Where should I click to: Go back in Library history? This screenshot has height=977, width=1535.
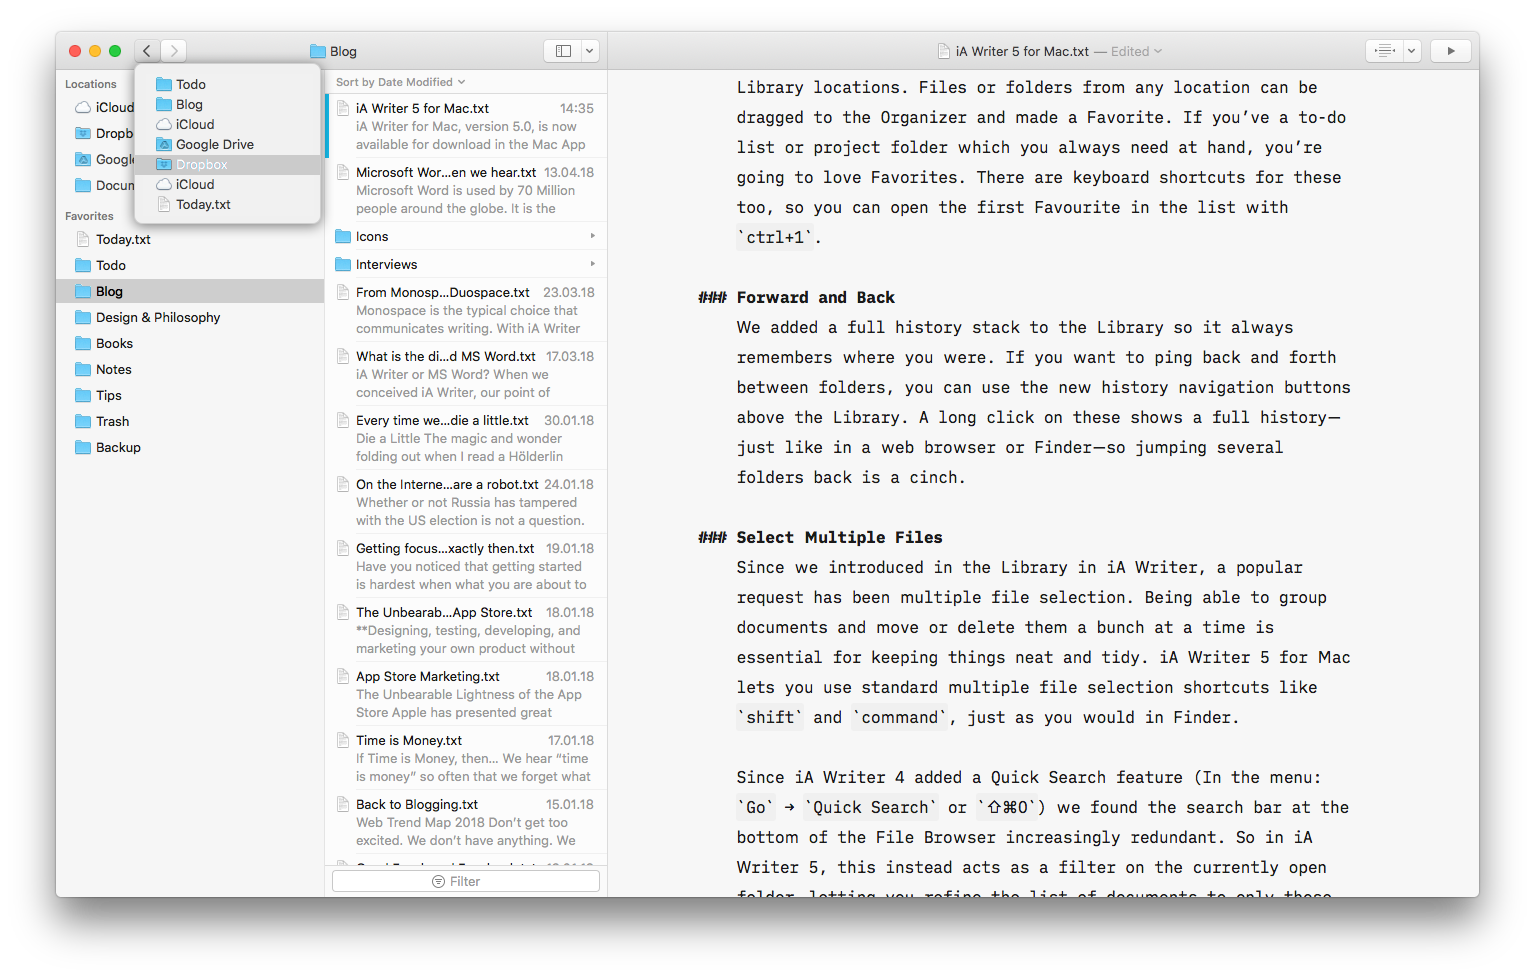point(147,51)
